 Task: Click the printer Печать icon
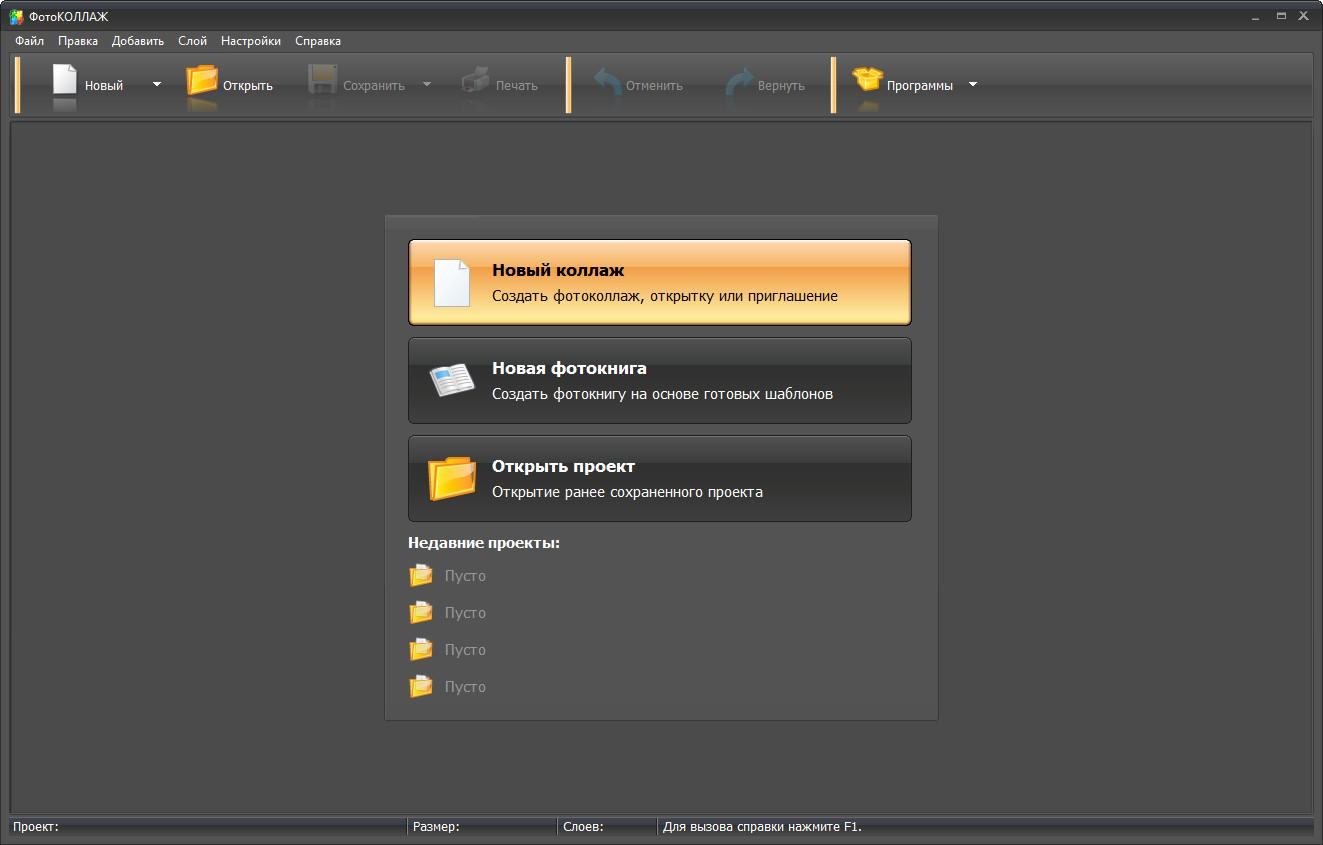(x=476, y=80)
